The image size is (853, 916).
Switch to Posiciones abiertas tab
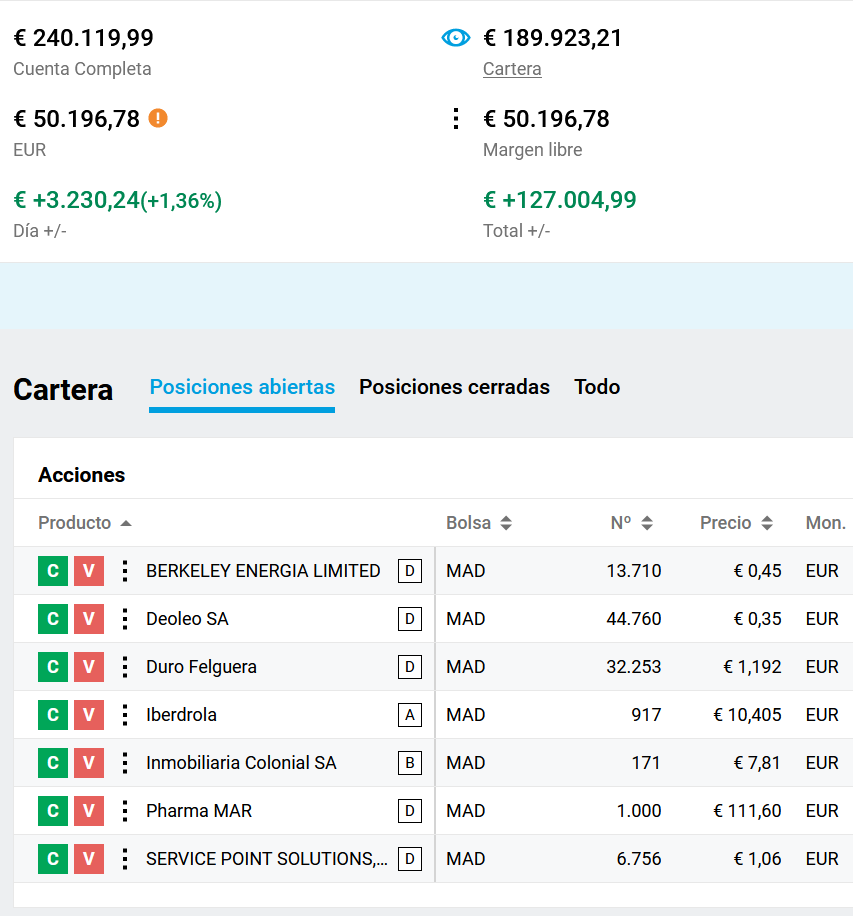242,387
